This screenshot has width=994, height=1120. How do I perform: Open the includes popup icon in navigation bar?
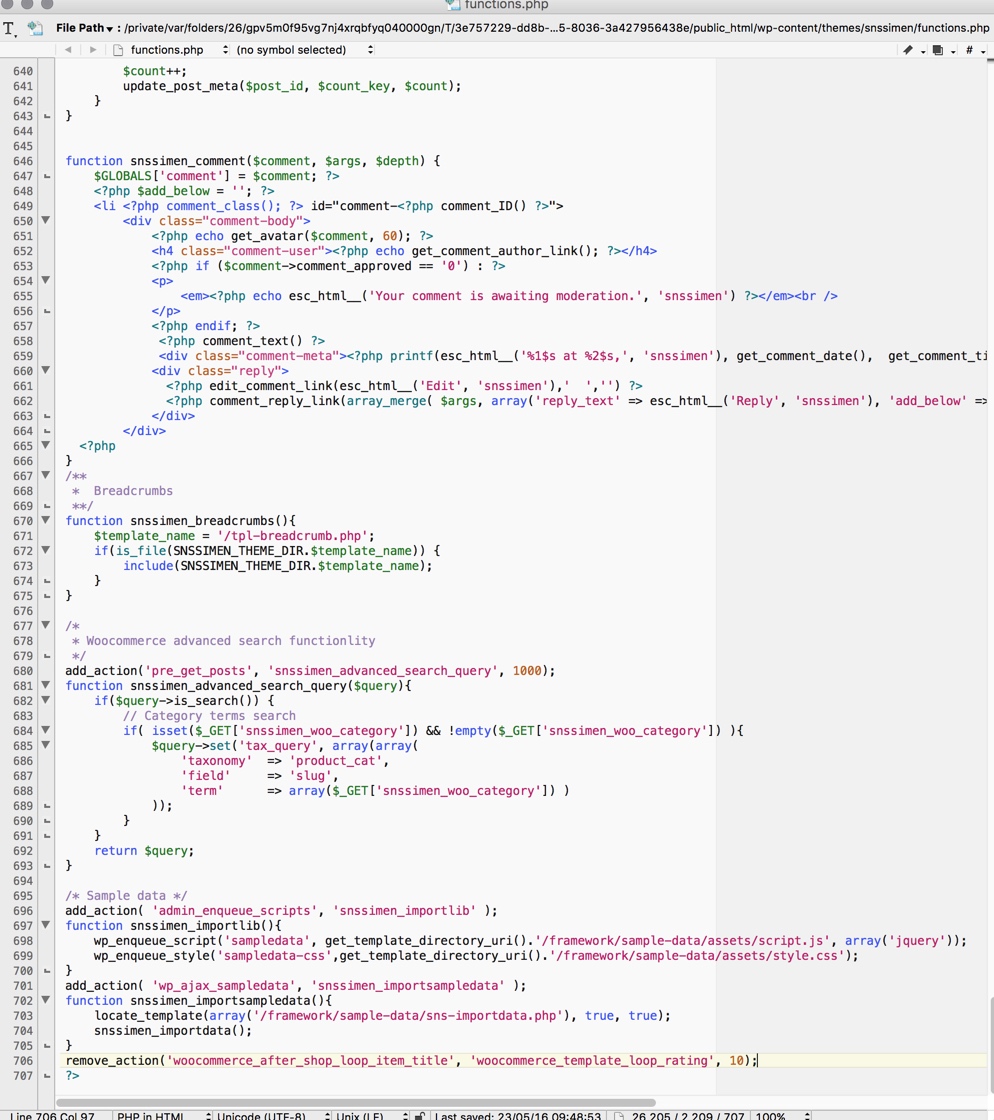(x=940, y=50)
